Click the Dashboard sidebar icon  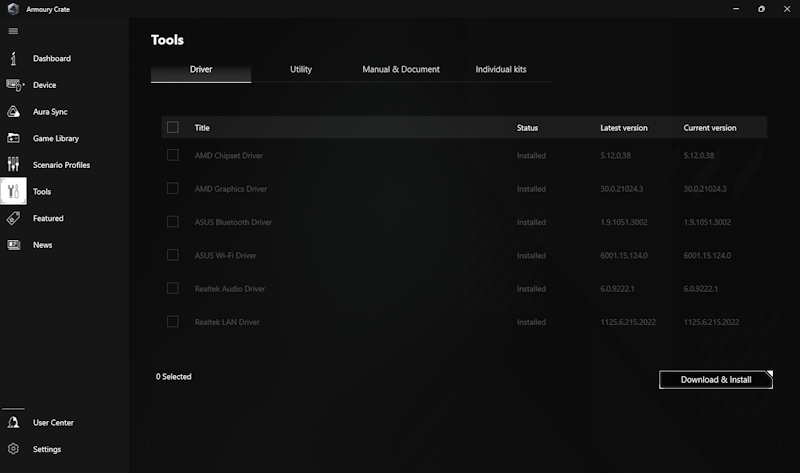tap(13, 59)
